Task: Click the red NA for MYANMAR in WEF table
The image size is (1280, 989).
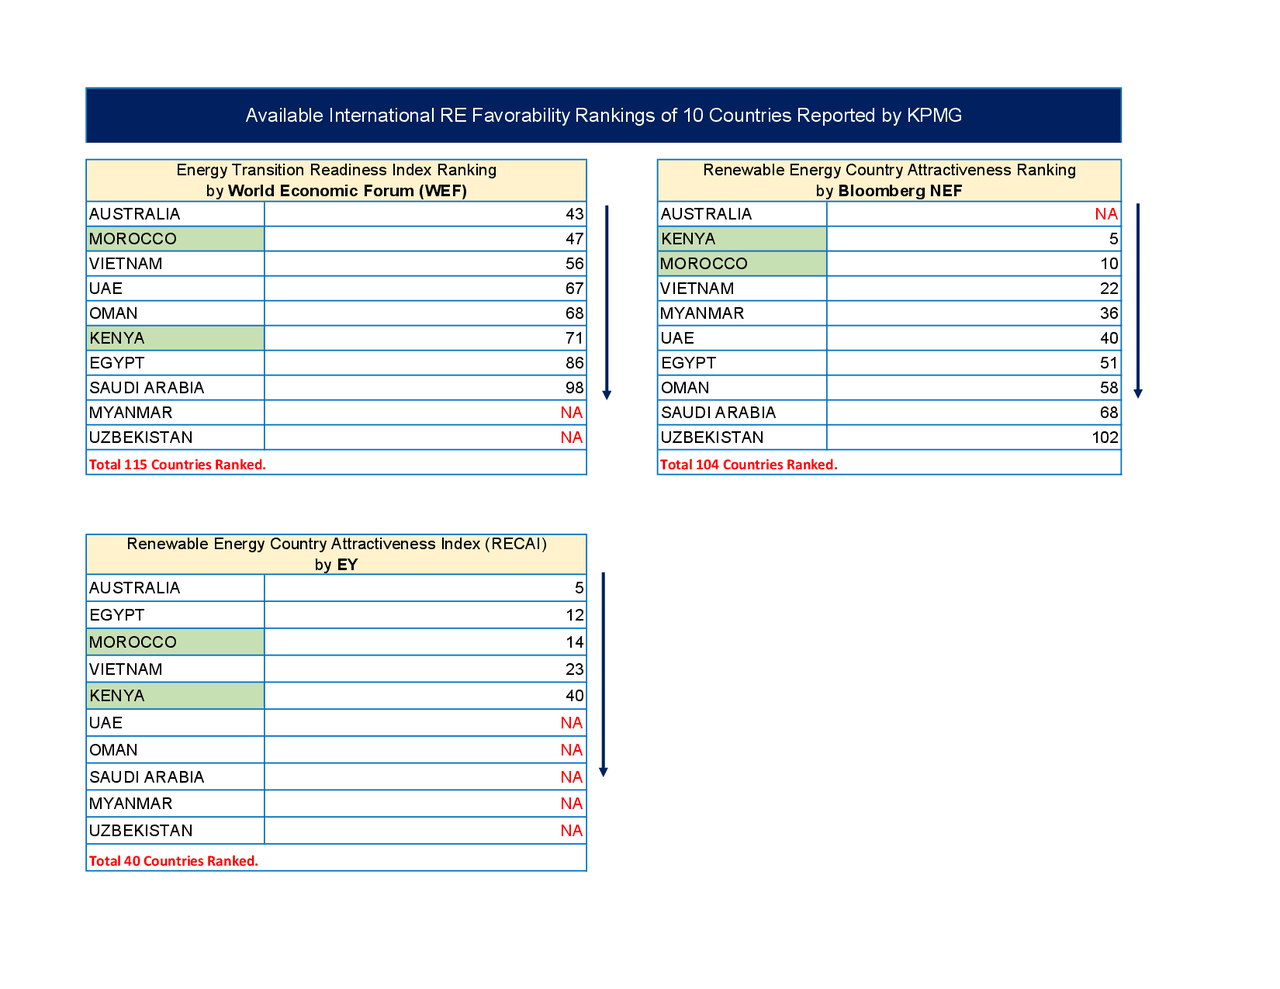Action: coord(571,412)
